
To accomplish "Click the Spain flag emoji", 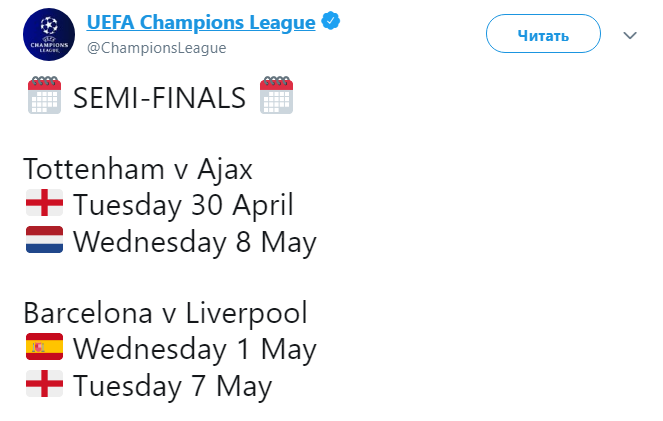I will (44, 347).
